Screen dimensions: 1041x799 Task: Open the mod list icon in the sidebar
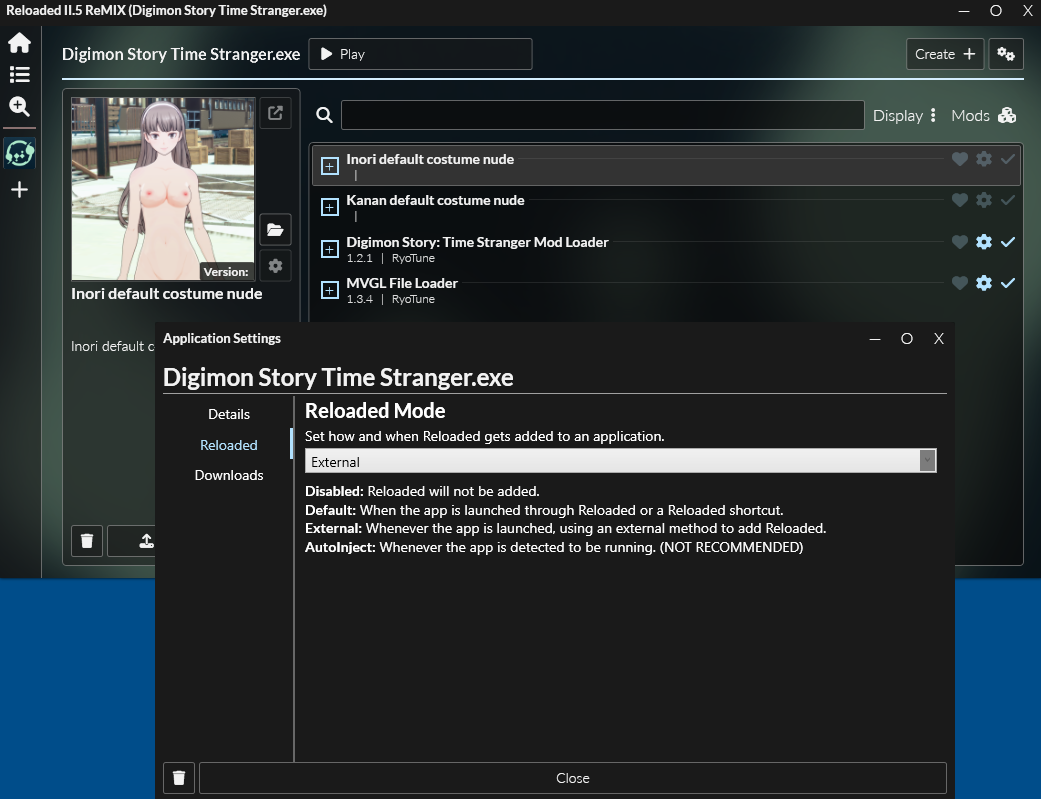19,74
